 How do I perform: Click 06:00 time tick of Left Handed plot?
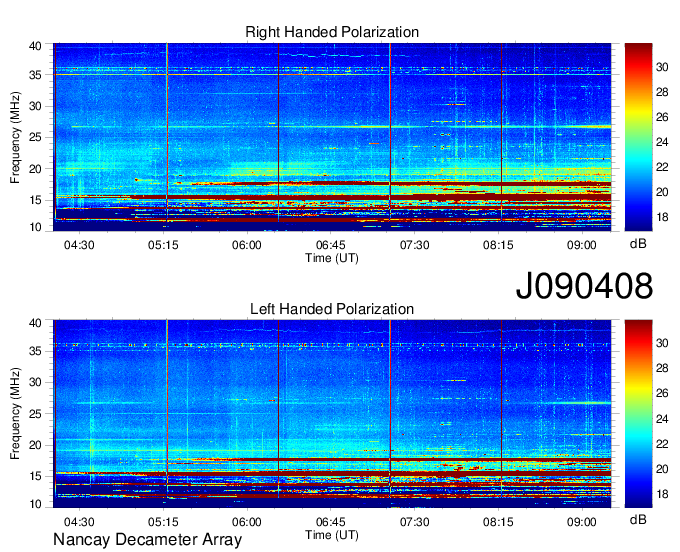(x=247, y=522)
